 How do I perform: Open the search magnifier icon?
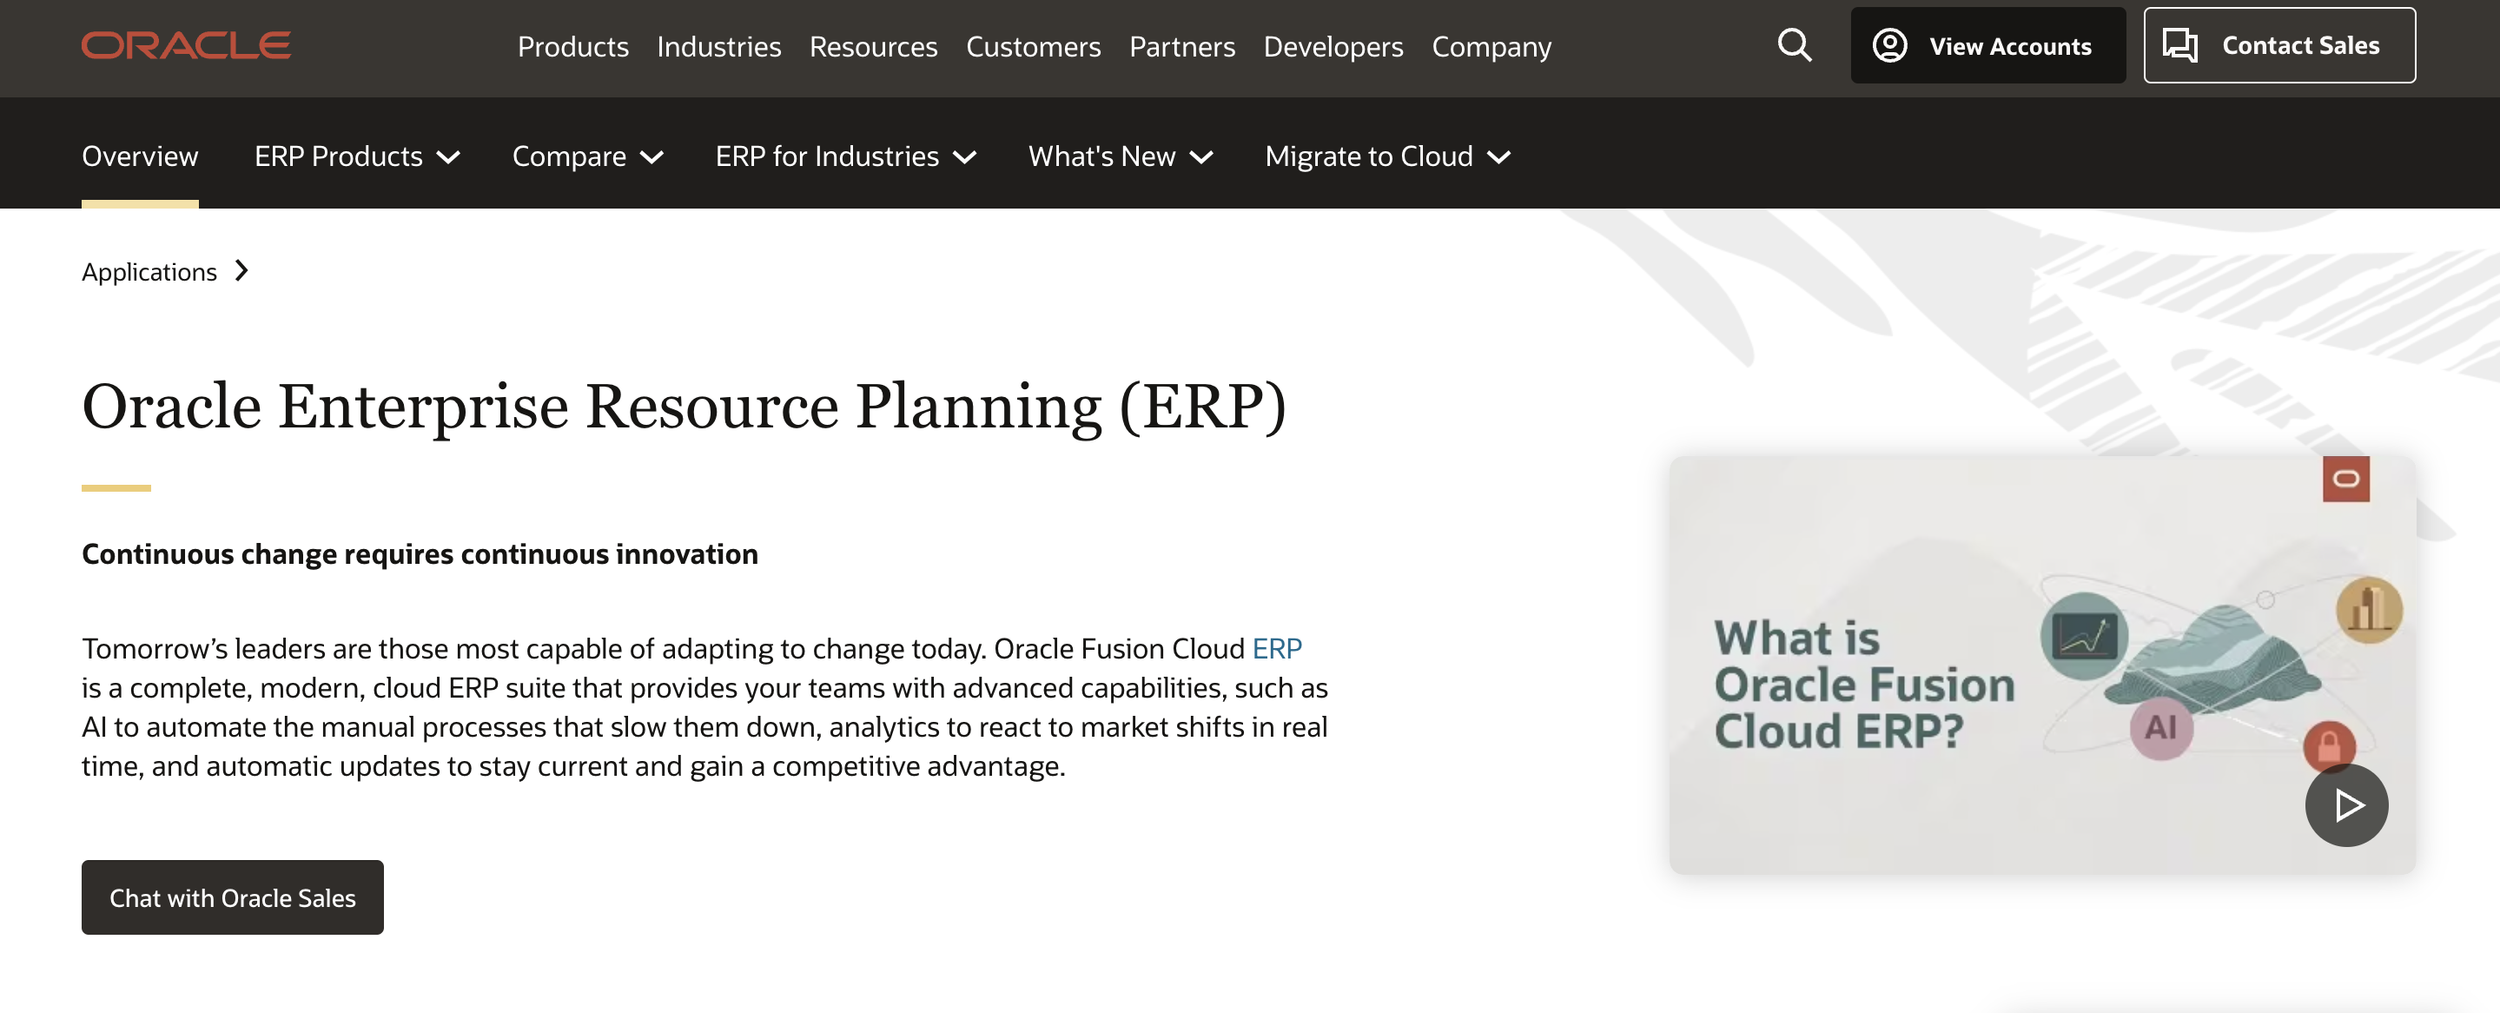(x=1794, y=45)
